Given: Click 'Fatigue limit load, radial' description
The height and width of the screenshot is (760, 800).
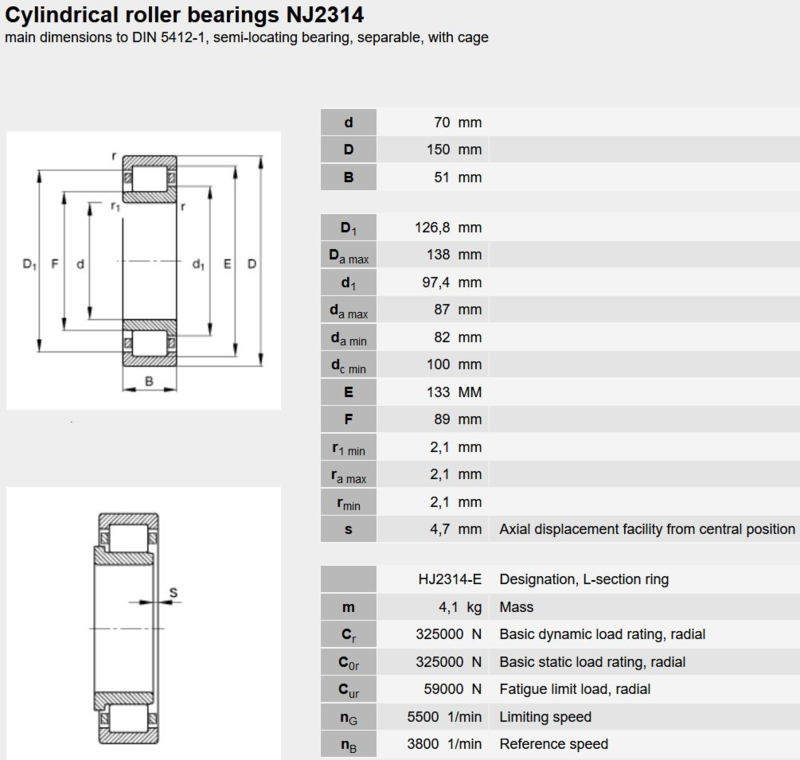Looking at the screenshot, I should (x=574, y=689).
